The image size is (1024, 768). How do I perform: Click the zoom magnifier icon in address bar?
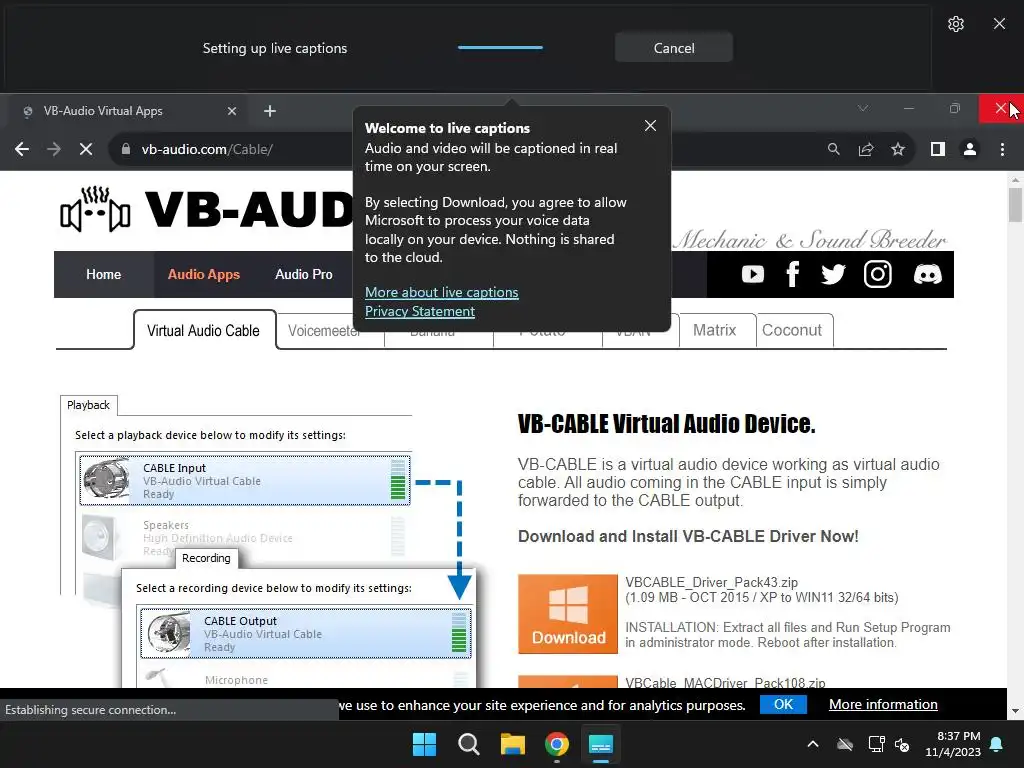coord(833,149)
